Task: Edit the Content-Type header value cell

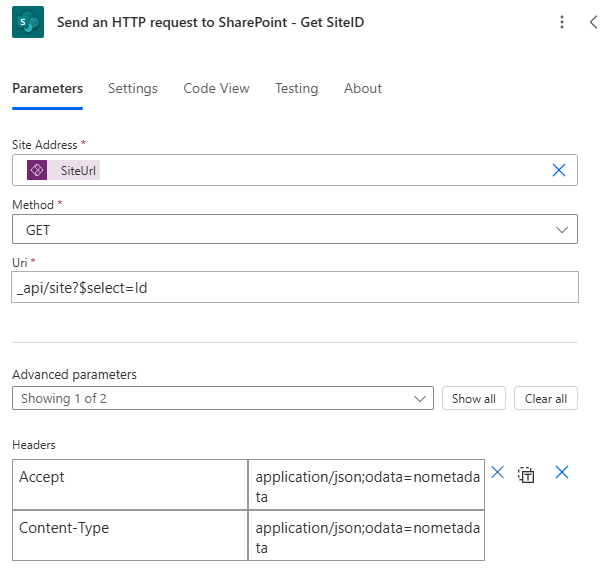Action: click(x=367, y=536)
